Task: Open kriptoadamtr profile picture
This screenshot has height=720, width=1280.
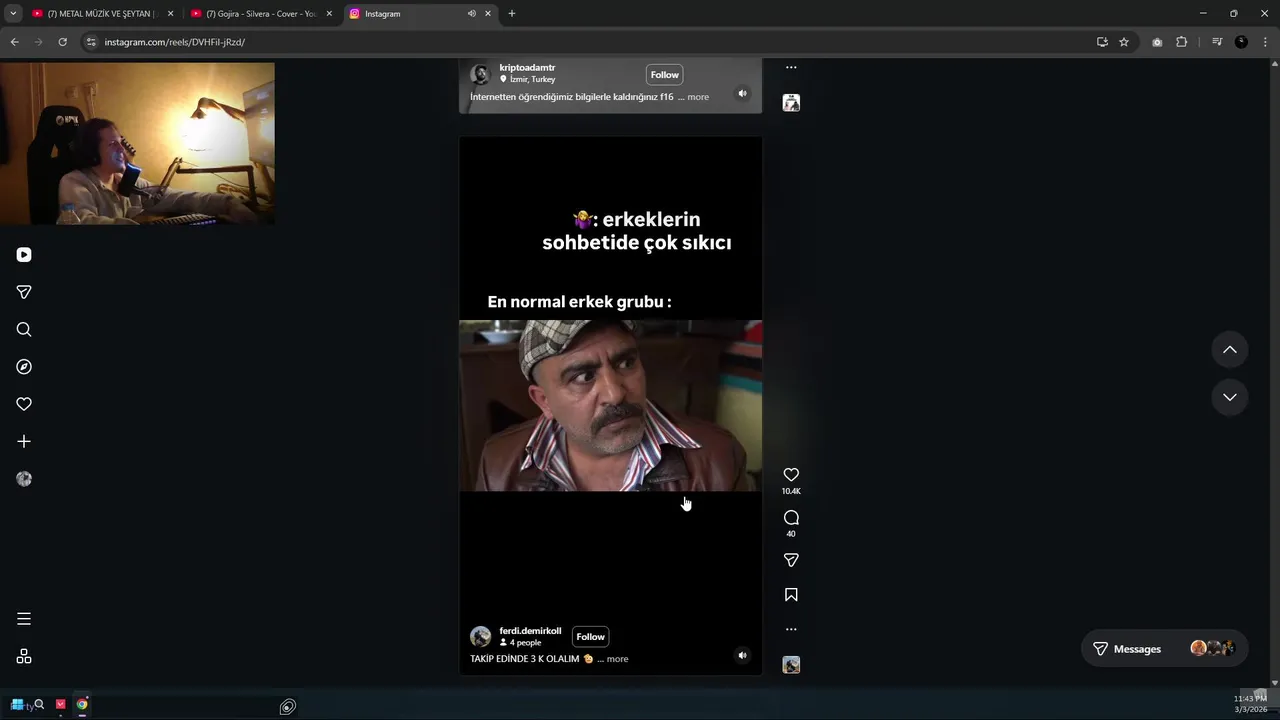Action: (481, 75)
